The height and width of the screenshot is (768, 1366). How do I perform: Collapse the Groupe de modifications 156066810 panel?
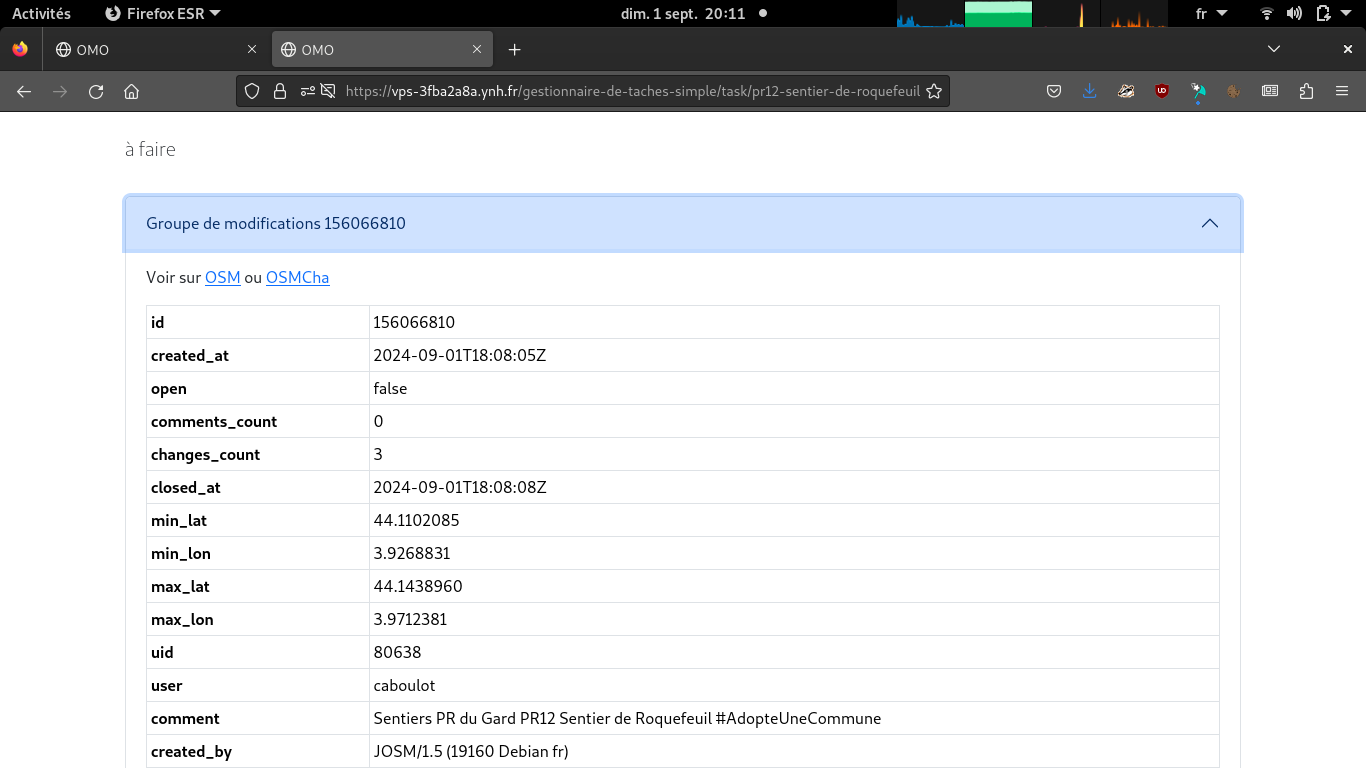coord(1209,223)
